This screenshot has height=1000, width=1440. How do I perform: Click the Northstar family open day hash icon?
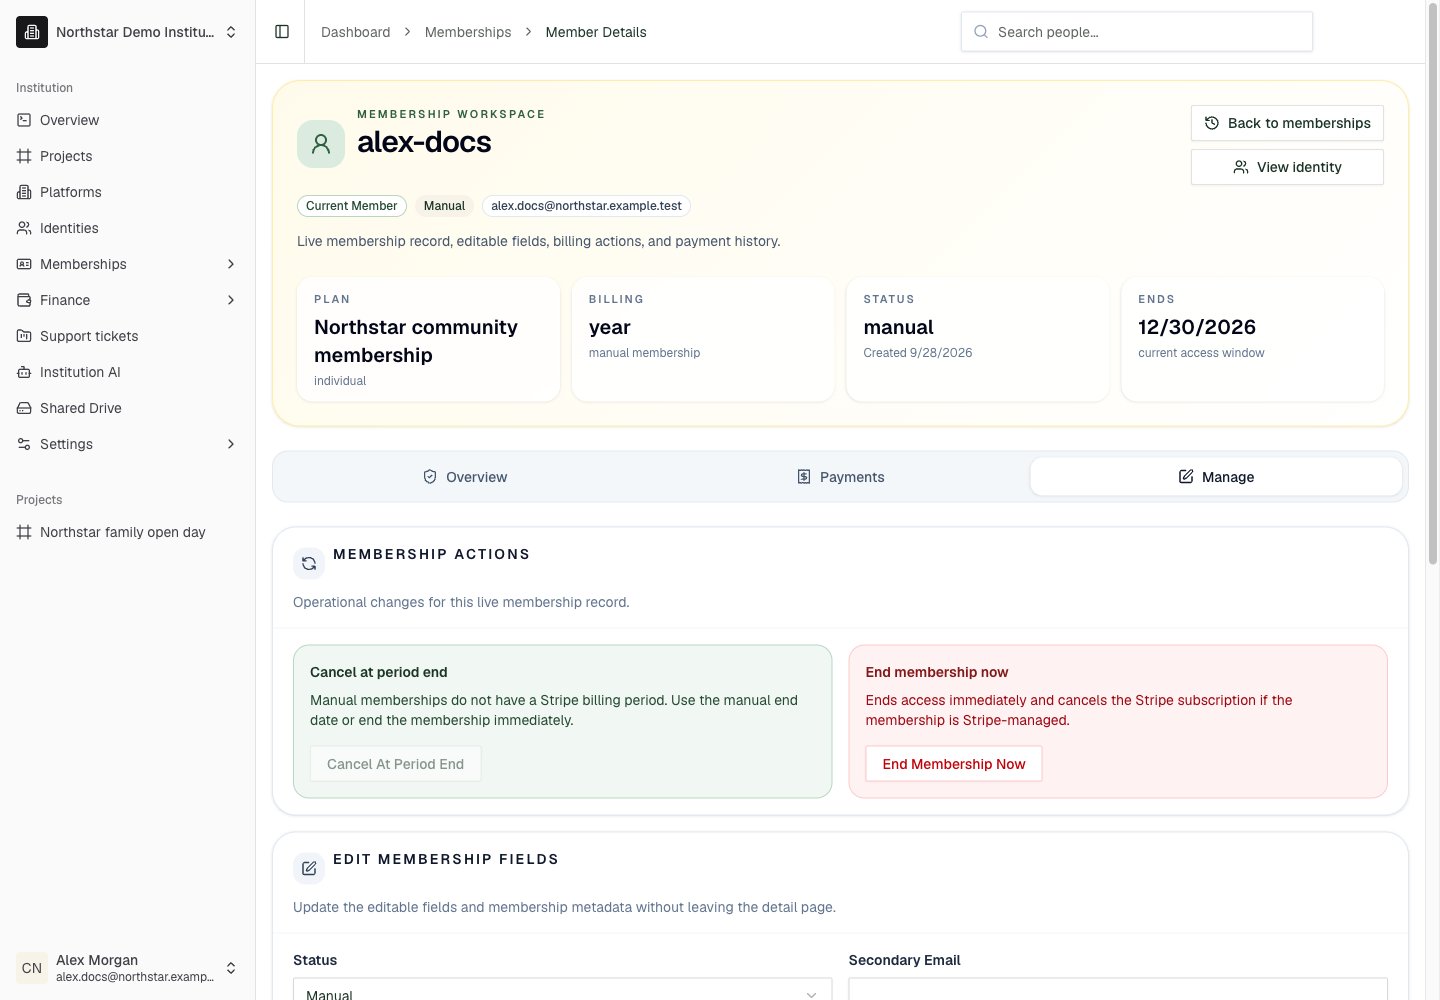click(x=24, y=532)
